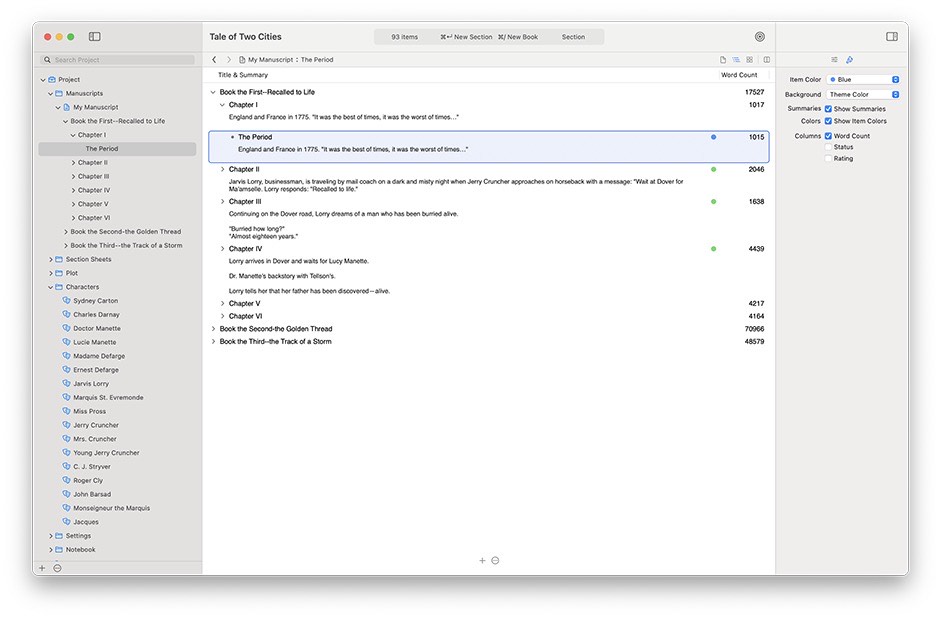
Task: Open inspector paintbrush style tab icon
Action: [849, 59]
